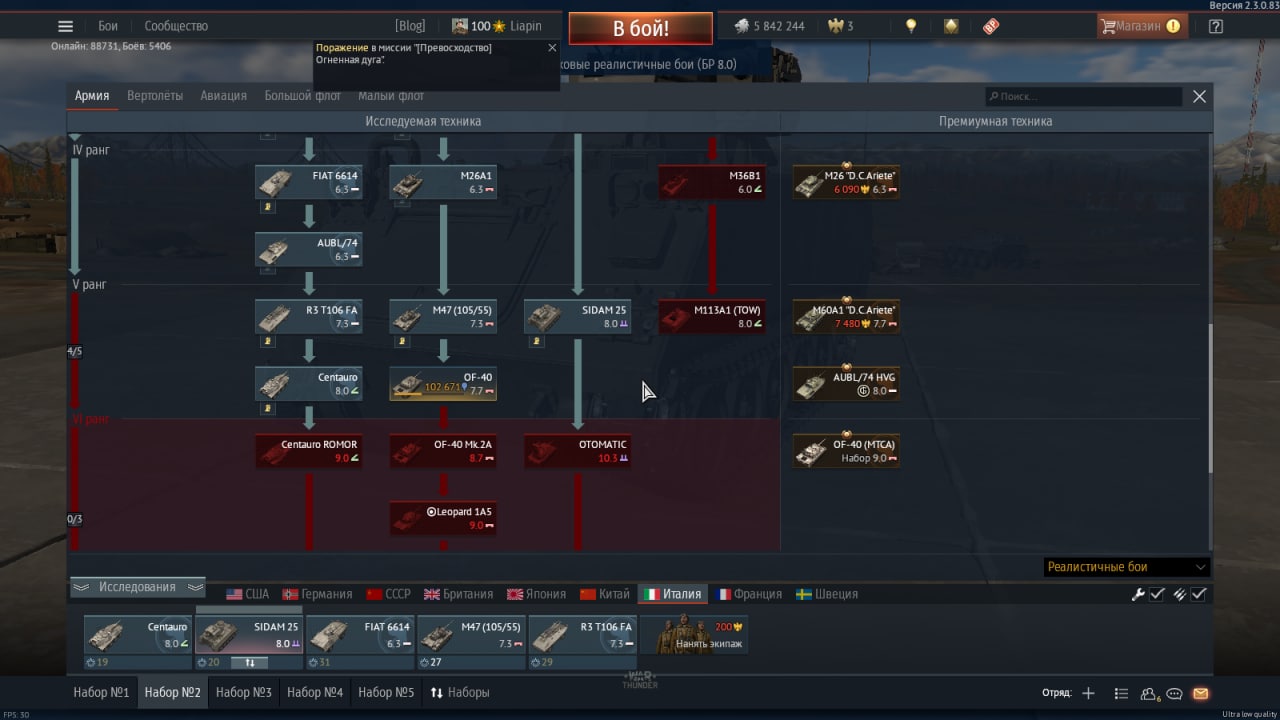1280x720 pixels.
Task: Select OF-40 vehicle being researched
Action: (x=442, y=384)
